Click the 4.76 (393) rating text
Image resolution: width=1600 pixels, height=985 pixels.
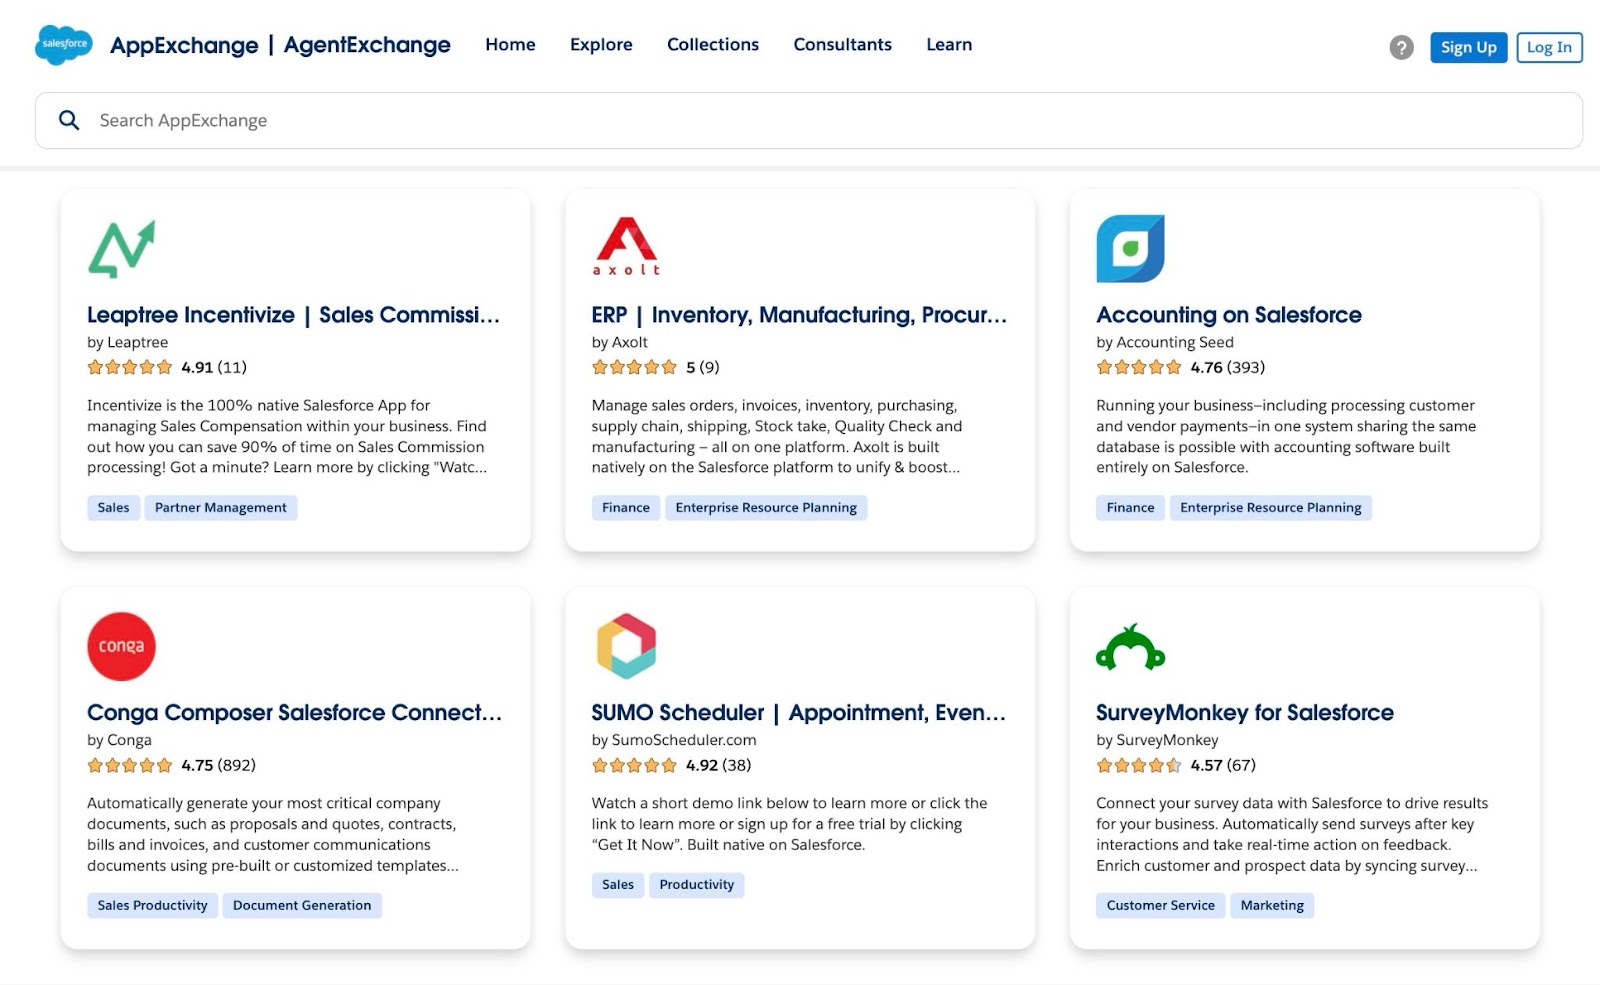[1227, 367]
